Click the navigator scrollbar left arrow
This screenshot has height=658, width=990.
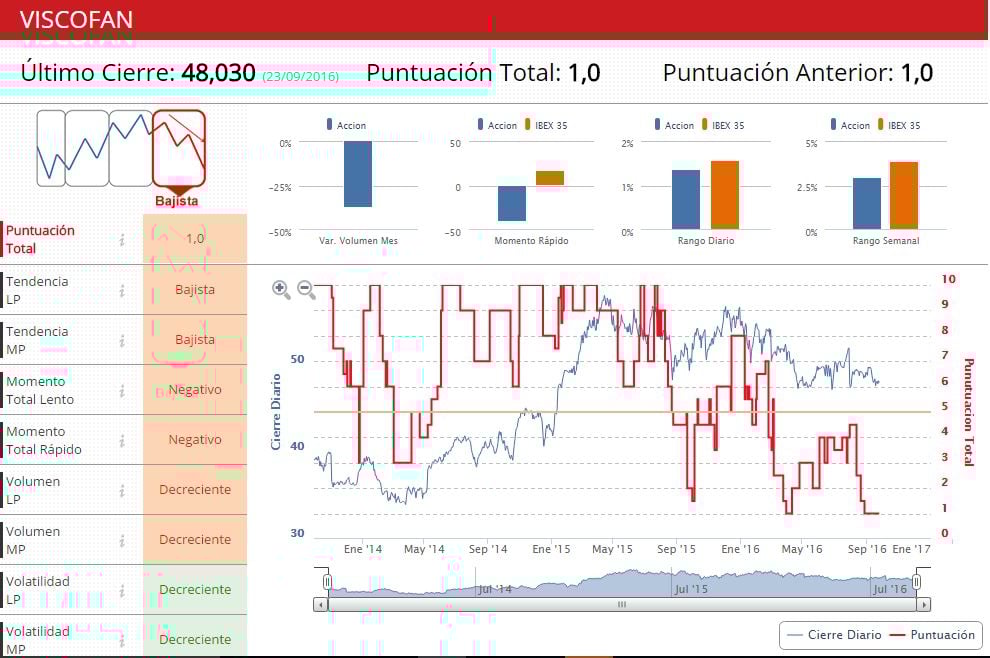click(321, 605)
